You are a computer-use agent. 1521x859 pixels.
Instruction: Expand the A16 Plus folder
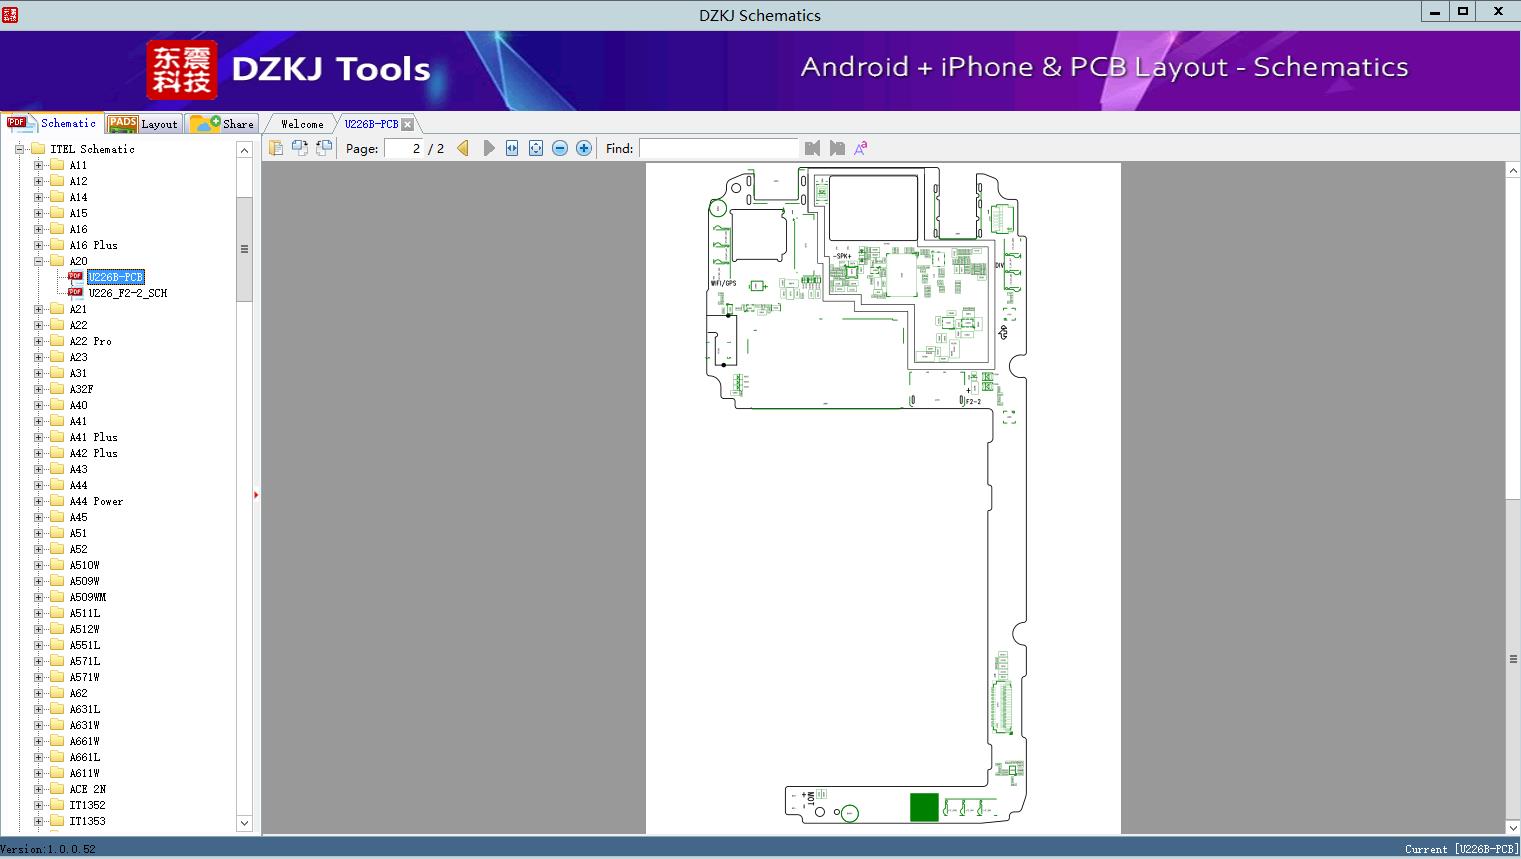coord(38,245)
